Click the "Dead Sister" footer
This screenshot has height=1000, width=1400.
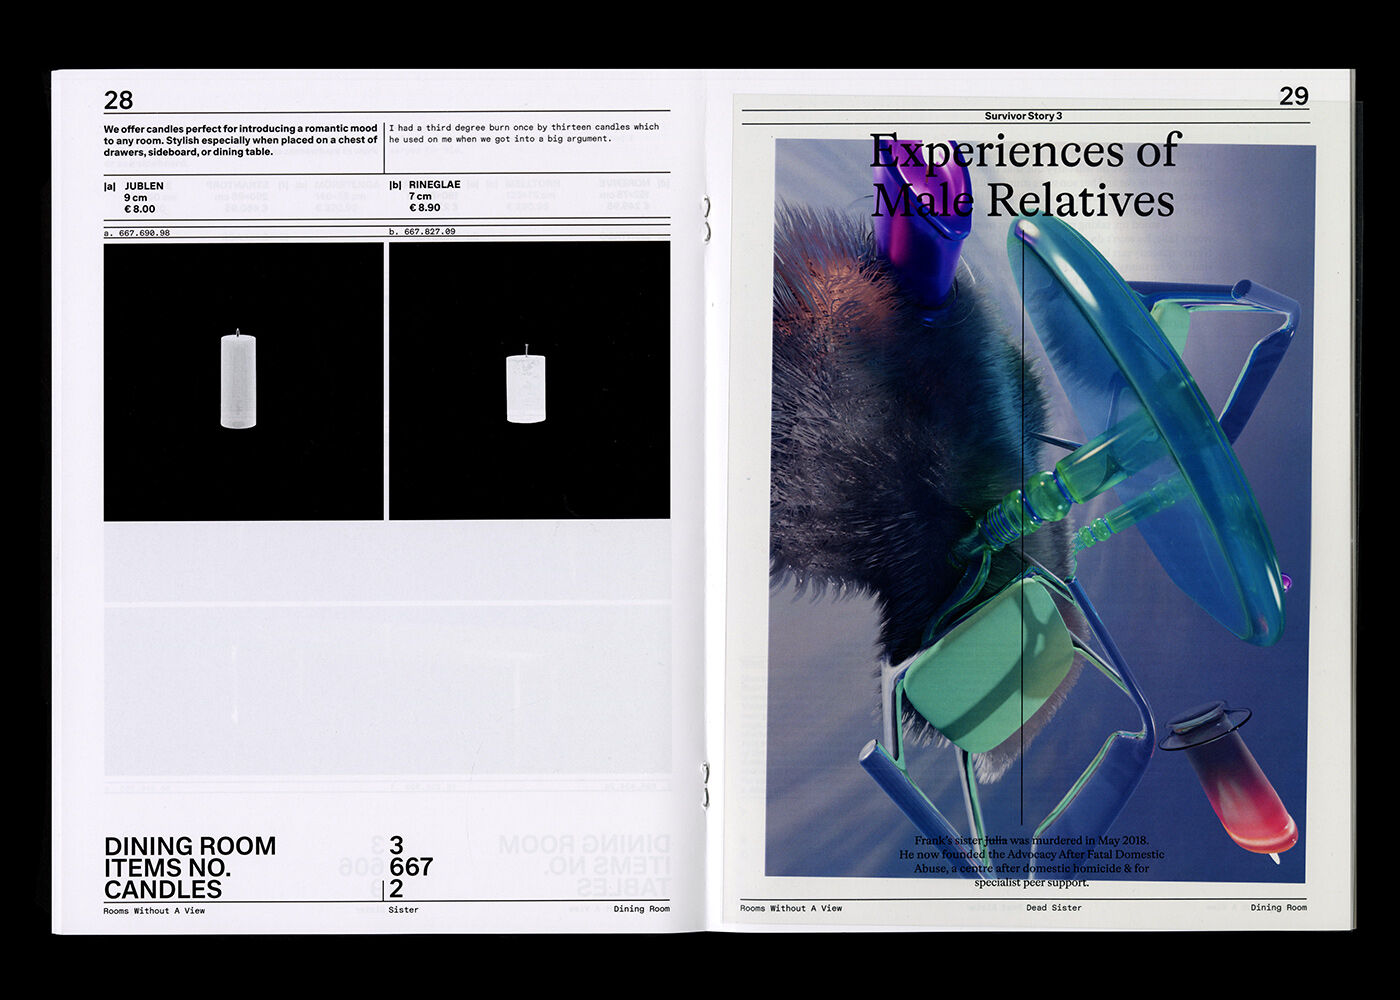(1054, 908)
